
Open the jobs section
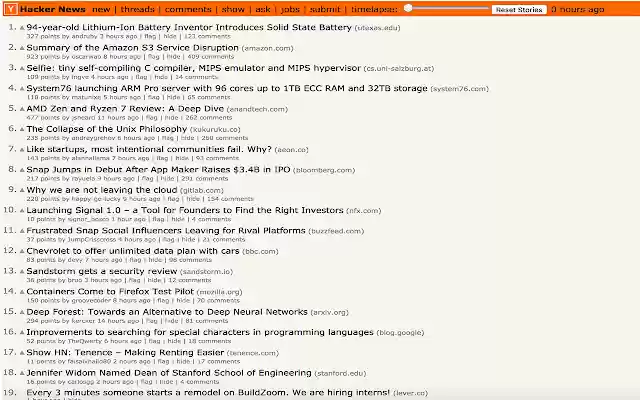point(290,9)
